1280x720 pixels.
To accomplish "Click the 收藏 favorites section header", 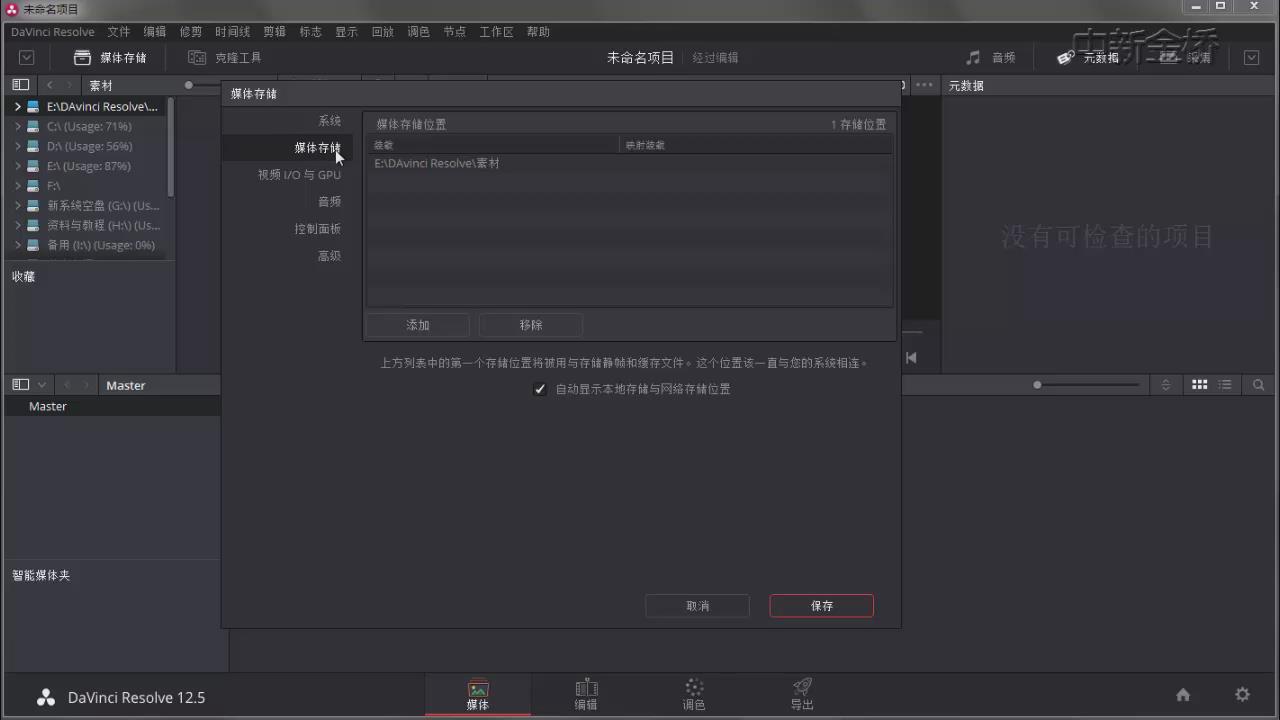I will tap(24, 276).
